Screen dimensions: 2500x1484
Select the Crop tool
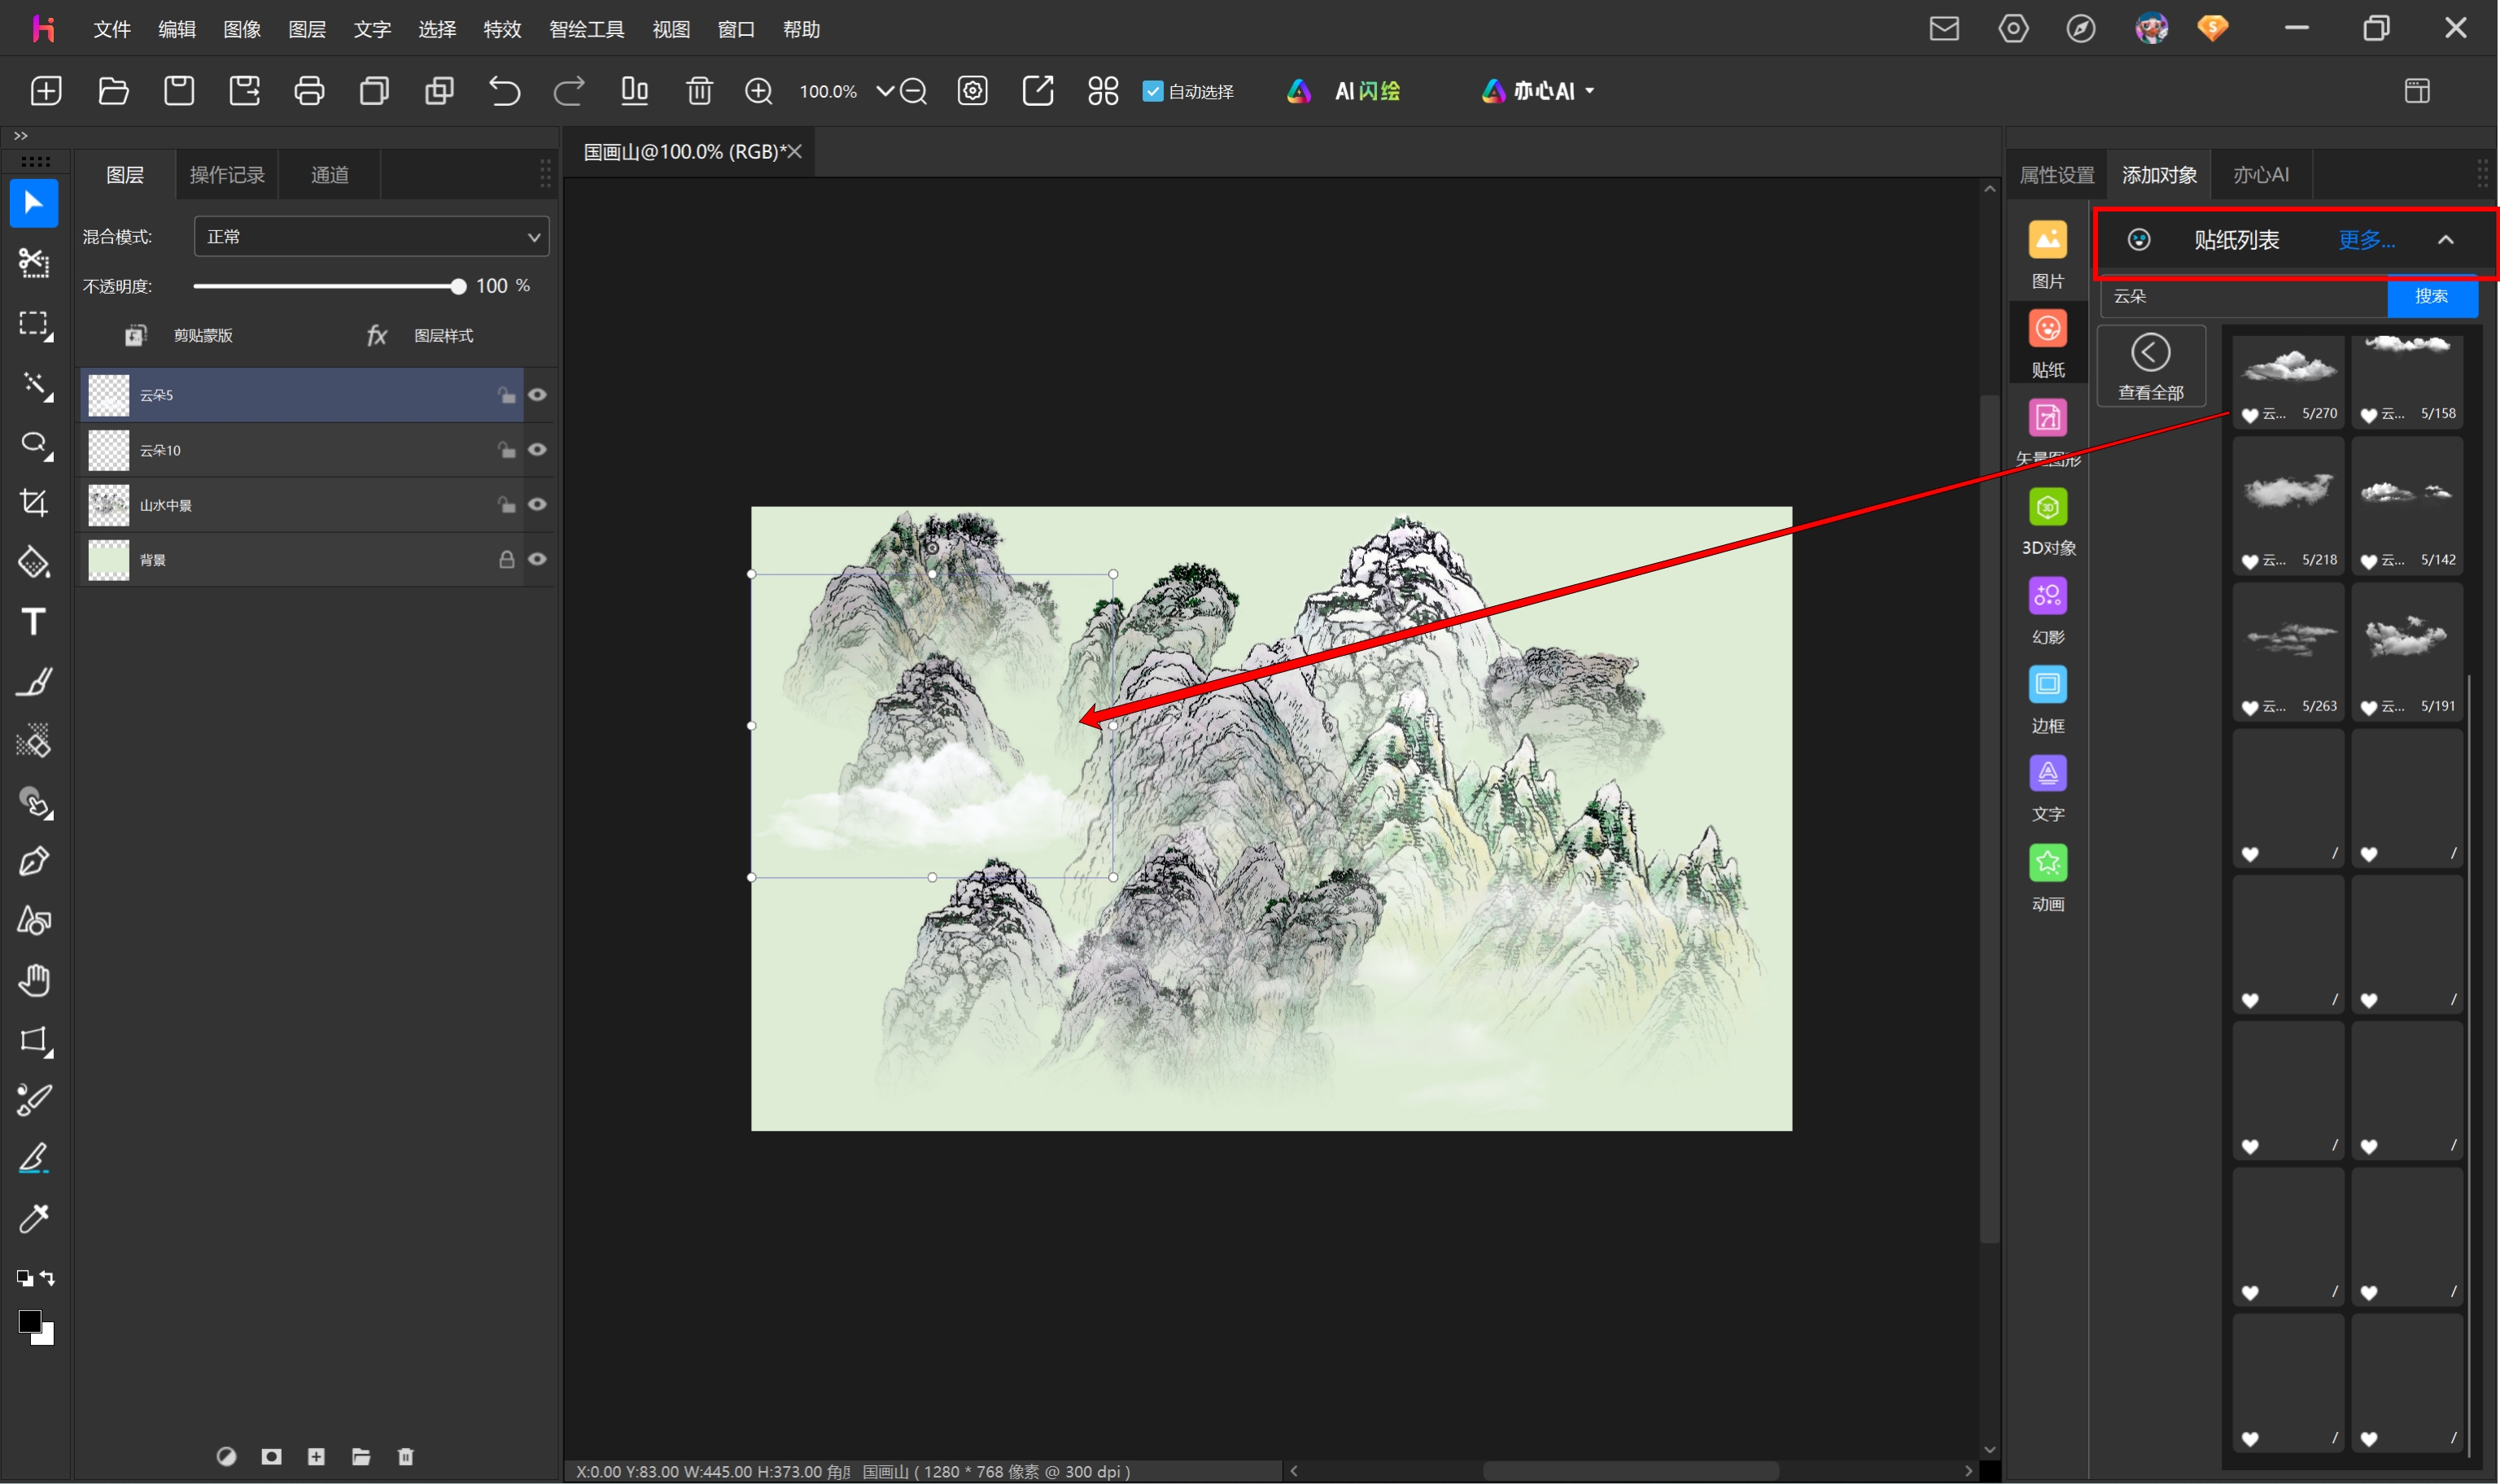click(x=34, y=503)
